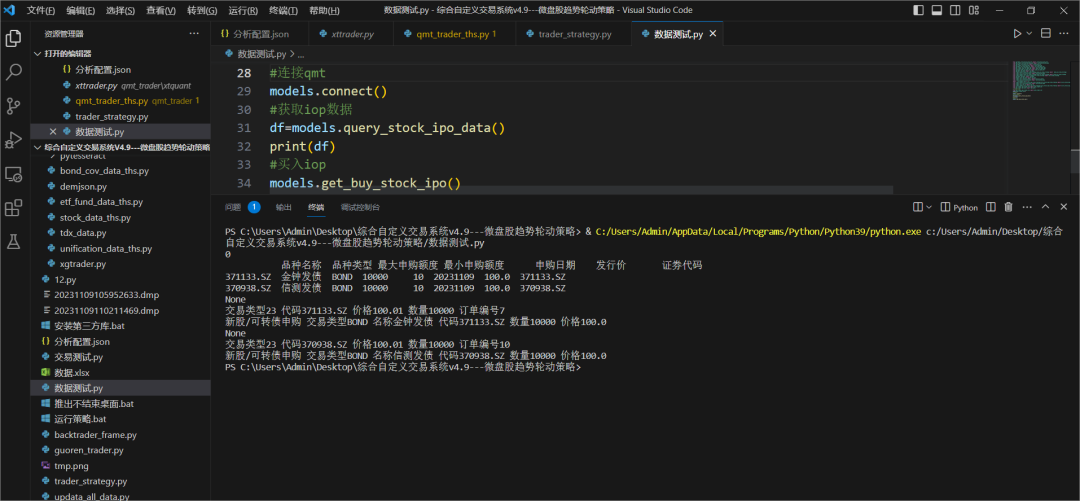This screenshot has width=1080, height=501.
Task: Maximize the panel with up chevron
Action: 1045,207
